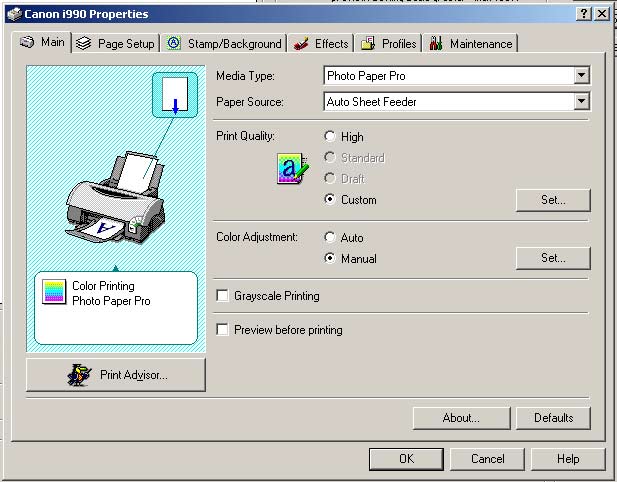Viewport: 617px width, 482px height.
Task: Open the Maintenance tab
Action: click(470, 44)
